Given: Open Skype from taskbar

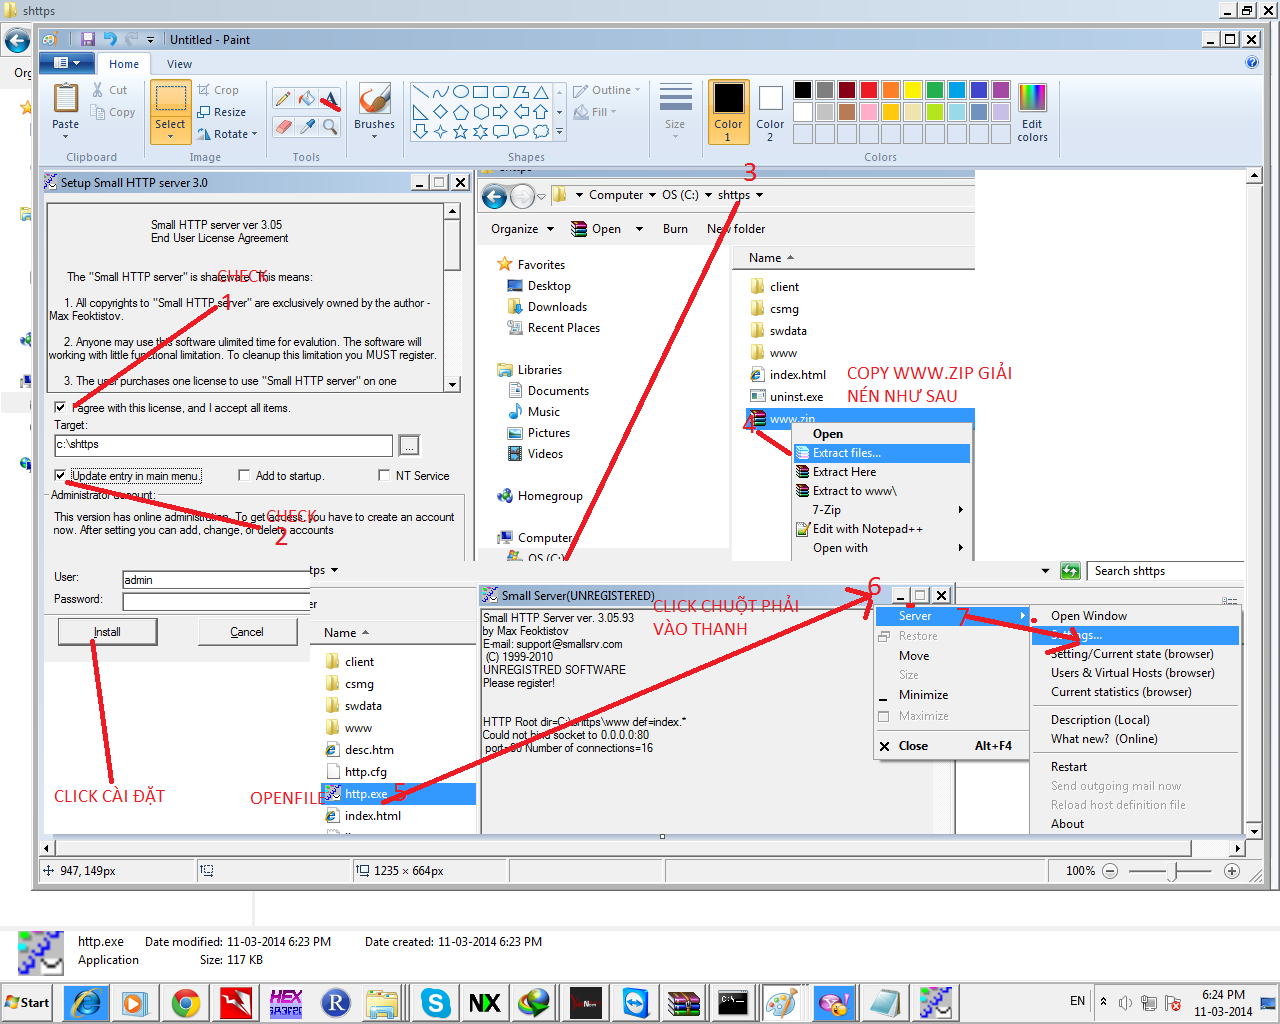Looking at the screenshot, I should [x=435, y=1003].
